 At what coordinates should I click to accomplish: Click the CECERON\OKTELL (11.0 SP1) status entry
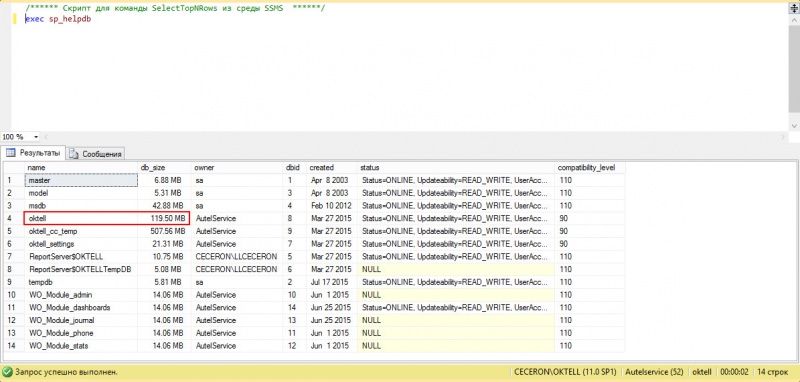point(565,372)
